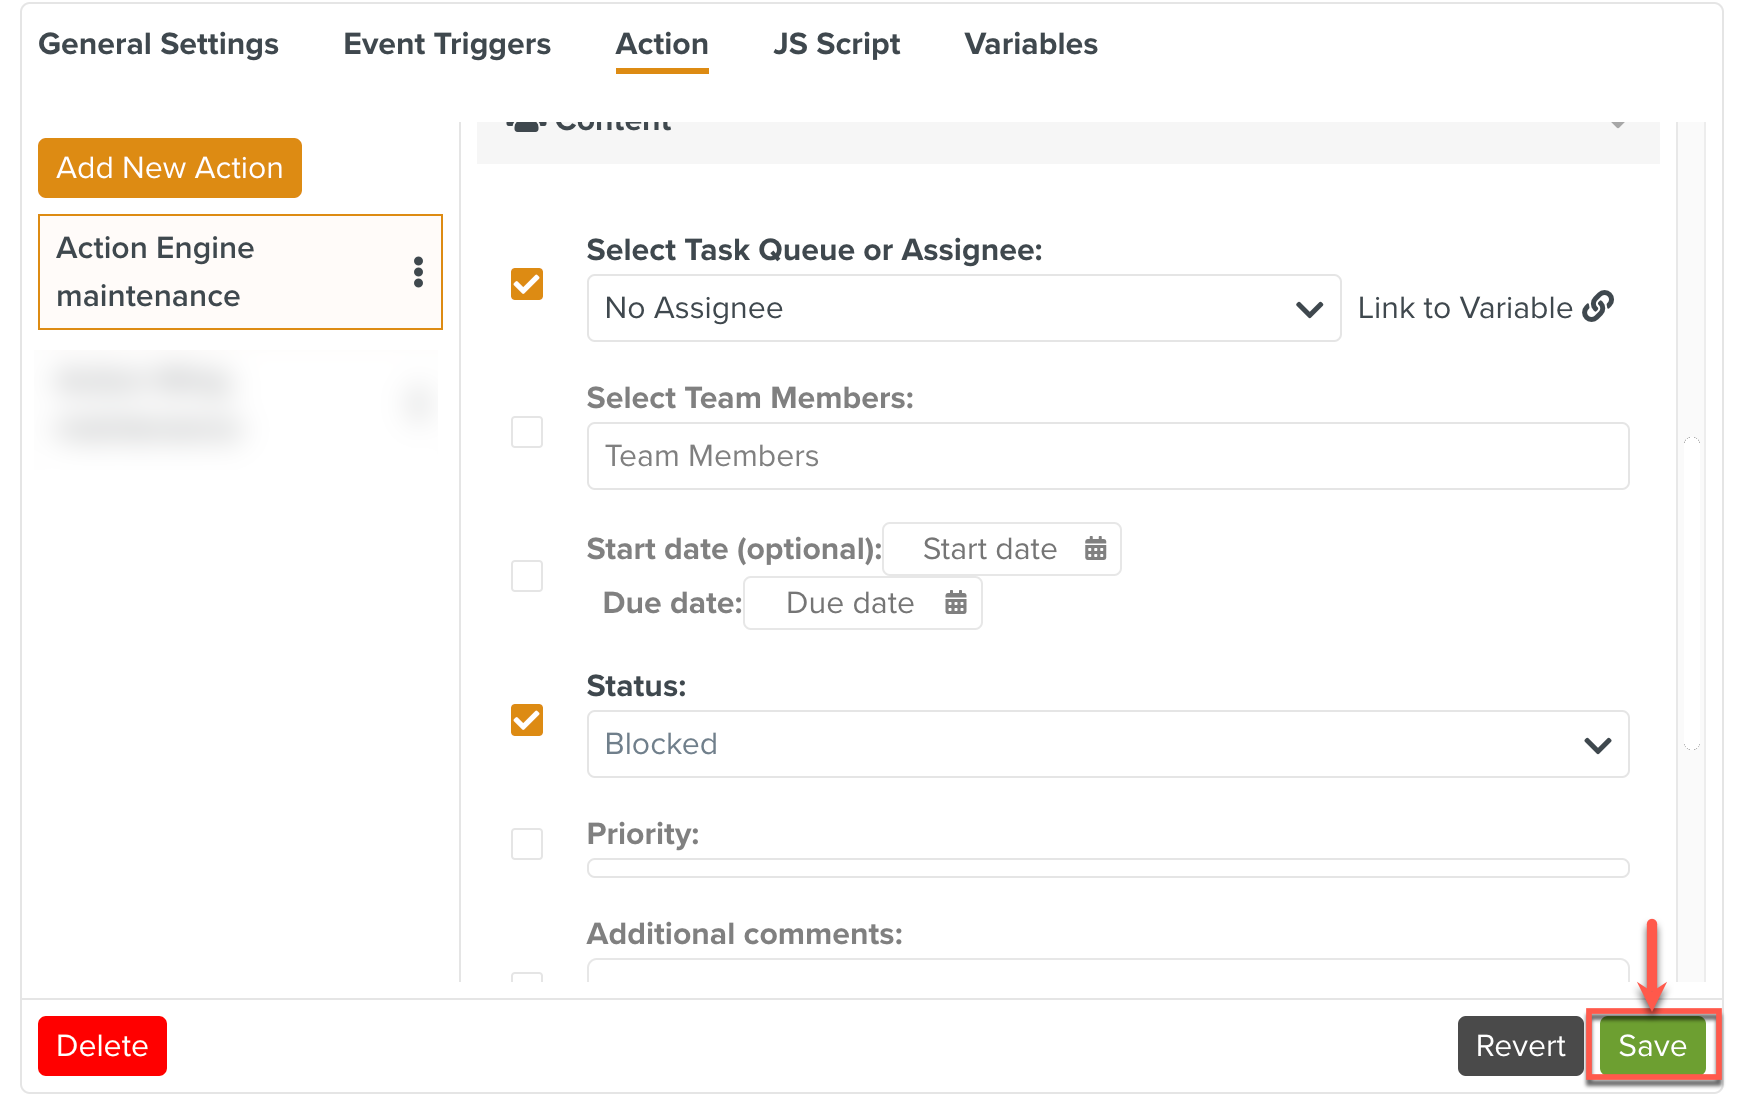The image size is (1738, 1104).
Task: Enable the Priority checkbox
Action: point(527,844)
